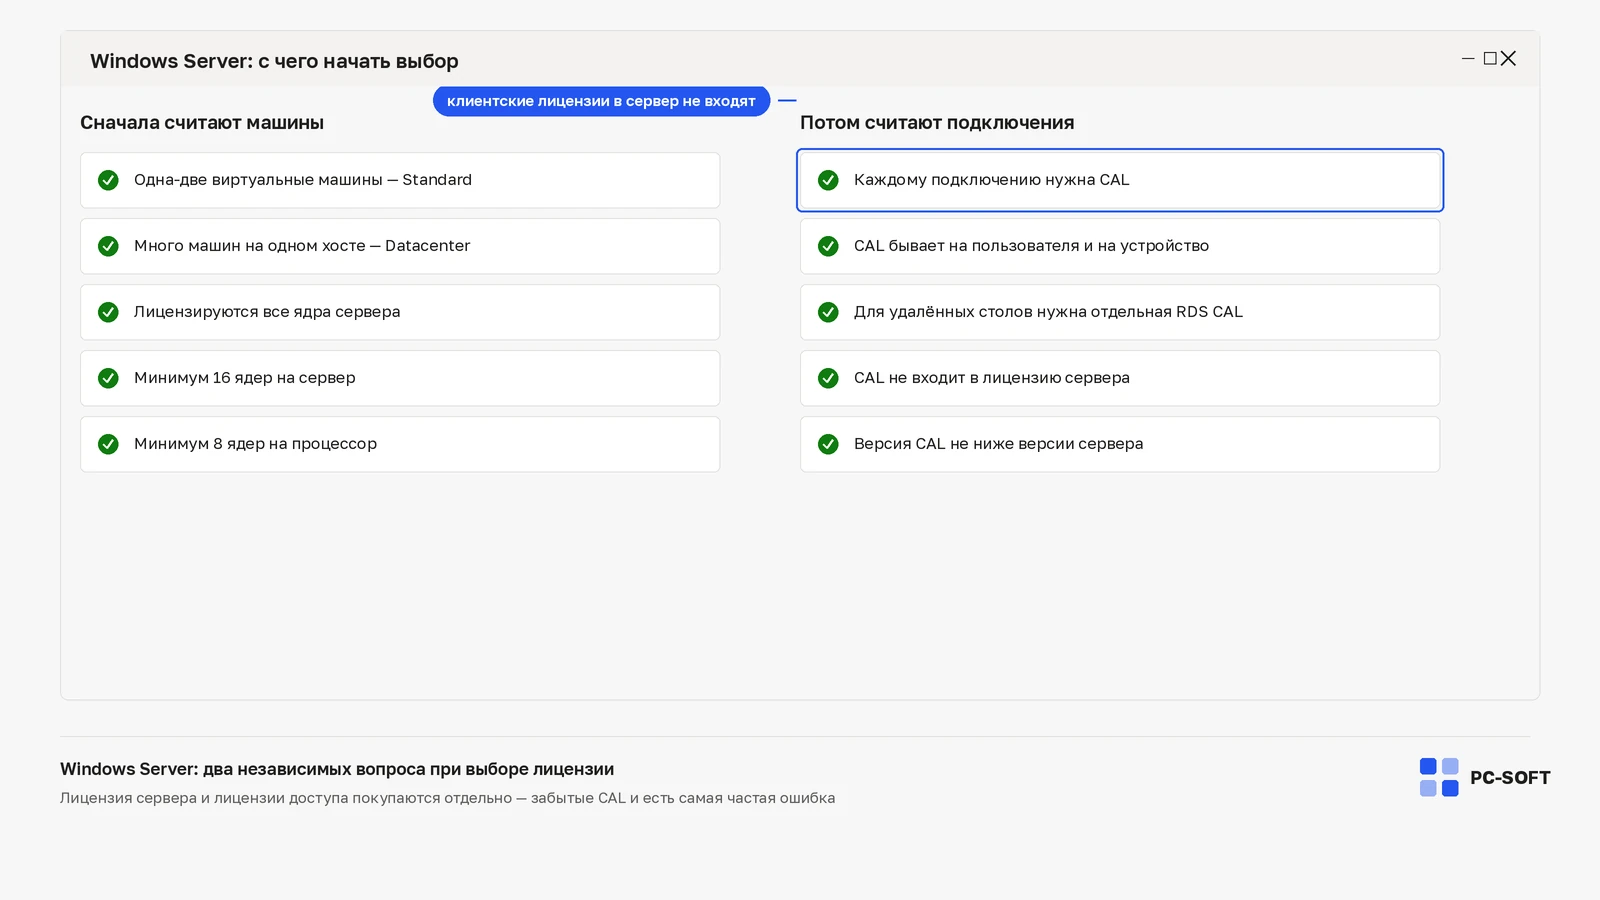Image resolution: width=1600 pixels, height=900 pixels.
Task: Click the checkmark icon of 'Лицензируются все ядра сервера'
Action: pyautogui.click(x=108, y=312)
